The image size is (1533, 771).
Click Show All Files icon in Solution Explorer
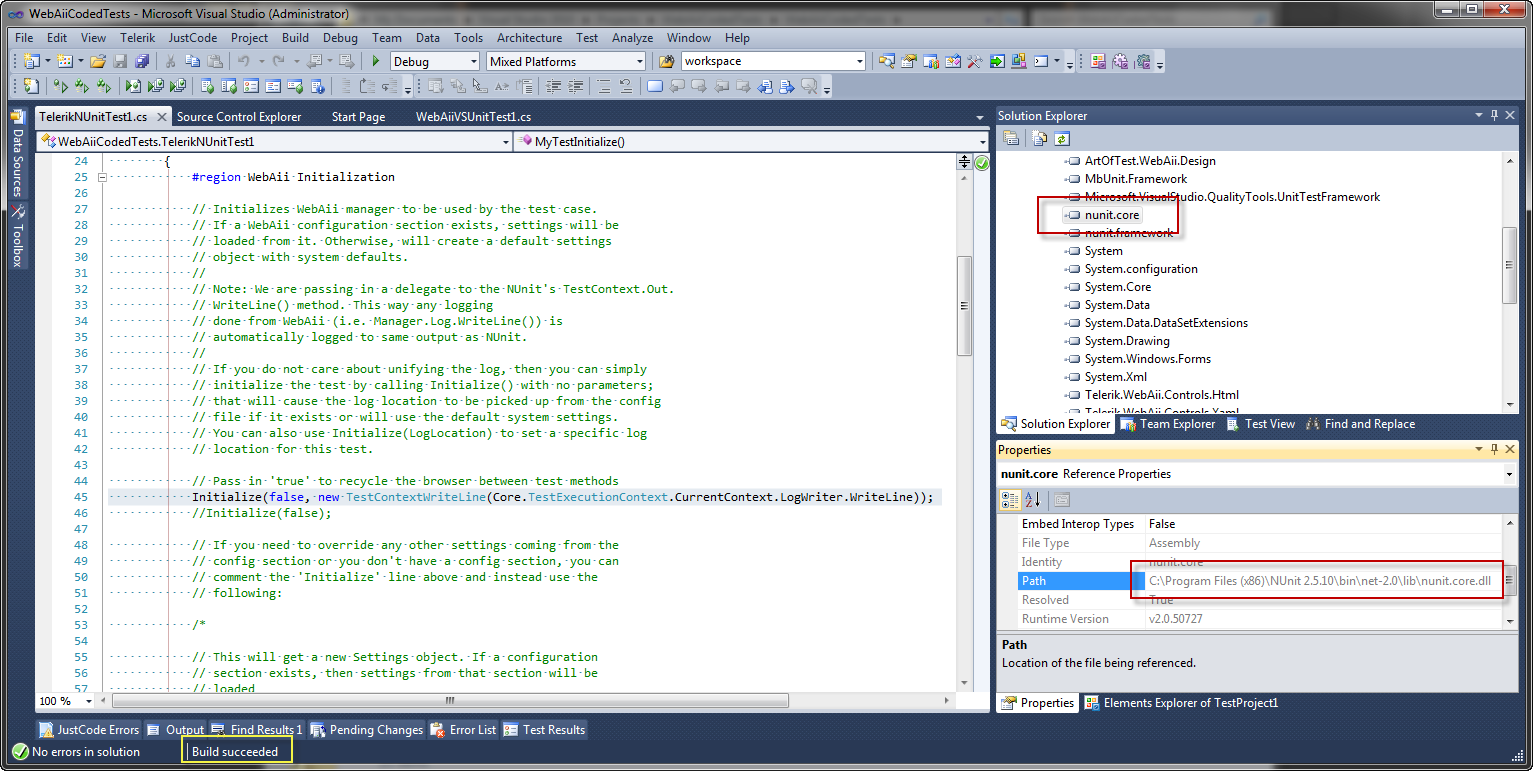coord(1040,139)
